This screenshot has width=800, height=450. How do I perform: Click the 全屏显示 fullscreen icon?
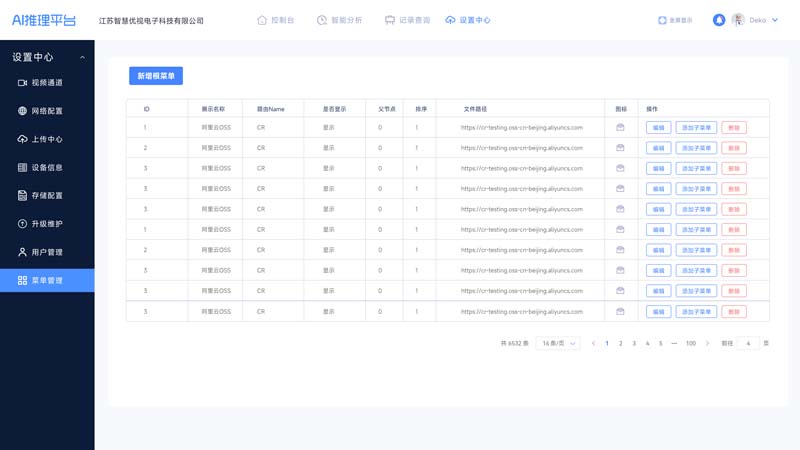coord(662,20)
